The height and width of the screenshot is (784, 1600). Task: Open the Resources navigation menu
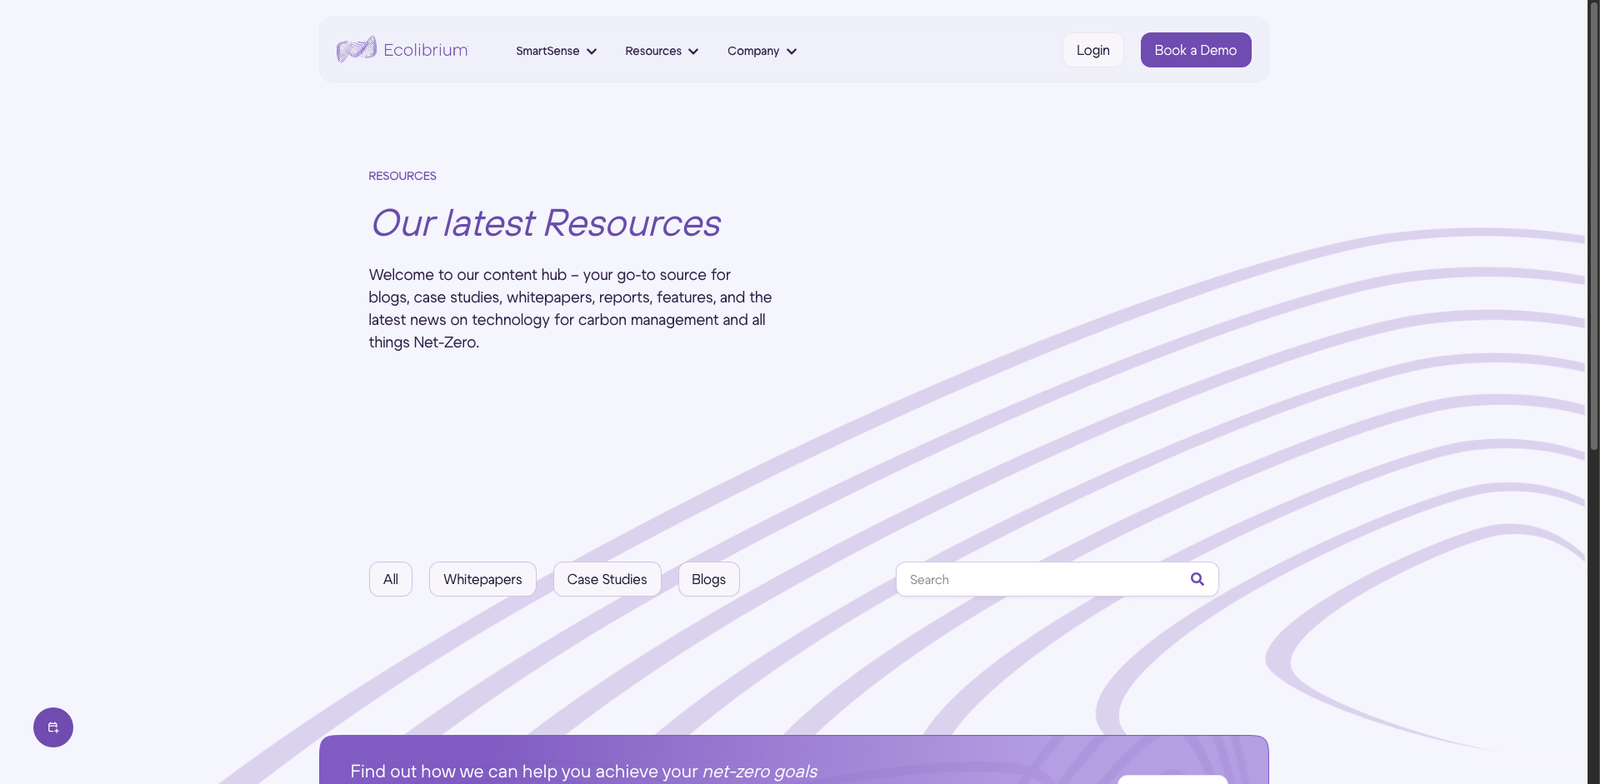tap(653, 51)
